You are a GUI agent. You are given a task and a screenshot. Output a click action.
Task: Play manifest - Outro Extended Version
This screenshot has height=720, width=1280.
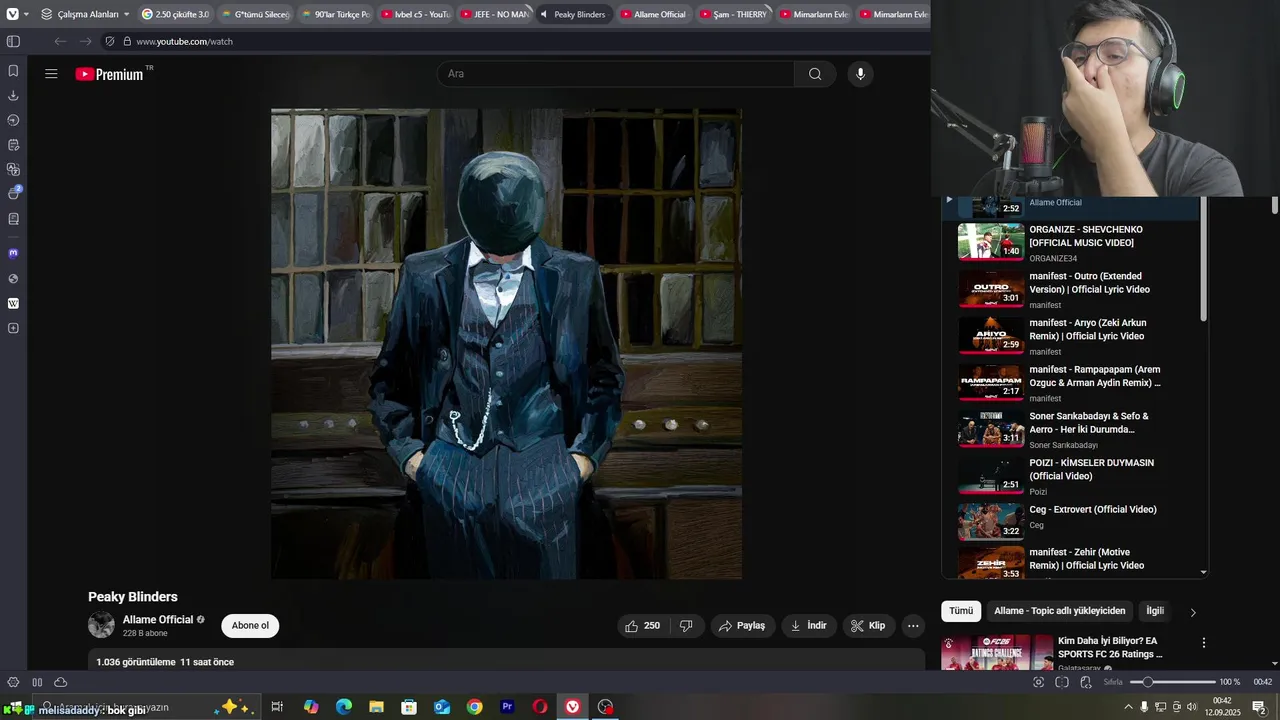(1070, 290)
